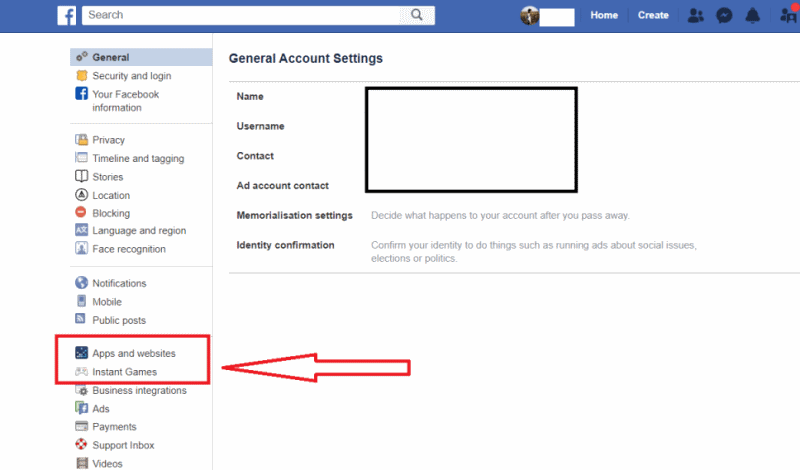
Task: Open Support Inbox label
Action: click(x=123, y=445)
